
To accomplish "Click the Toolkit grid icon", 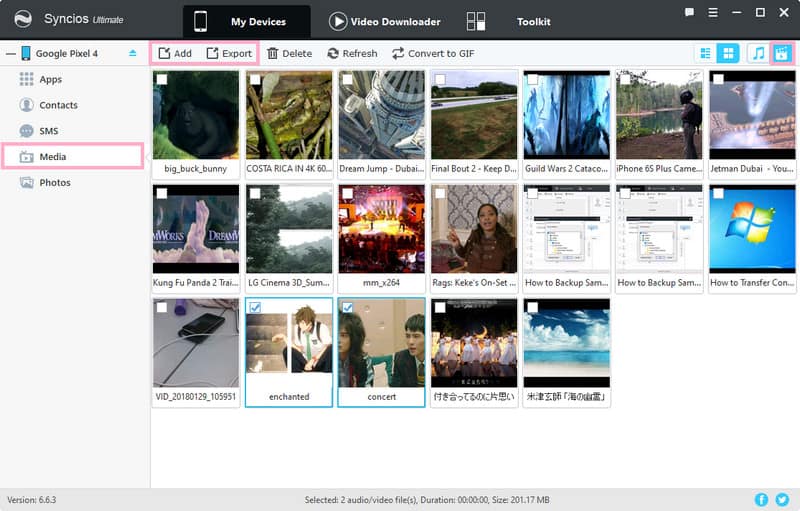I will coord(476,21).
